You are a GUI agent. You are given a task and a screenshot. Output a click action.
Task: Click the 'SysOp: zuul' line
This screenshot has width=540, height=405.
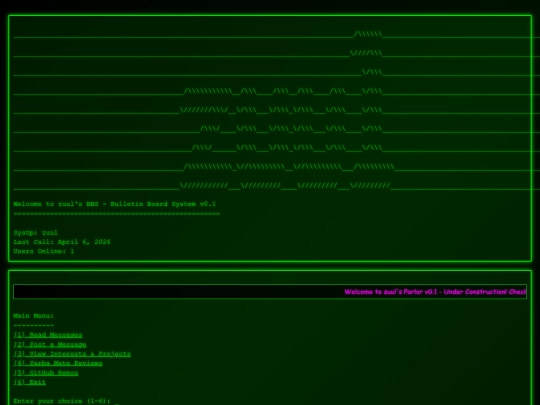[35, 233]
